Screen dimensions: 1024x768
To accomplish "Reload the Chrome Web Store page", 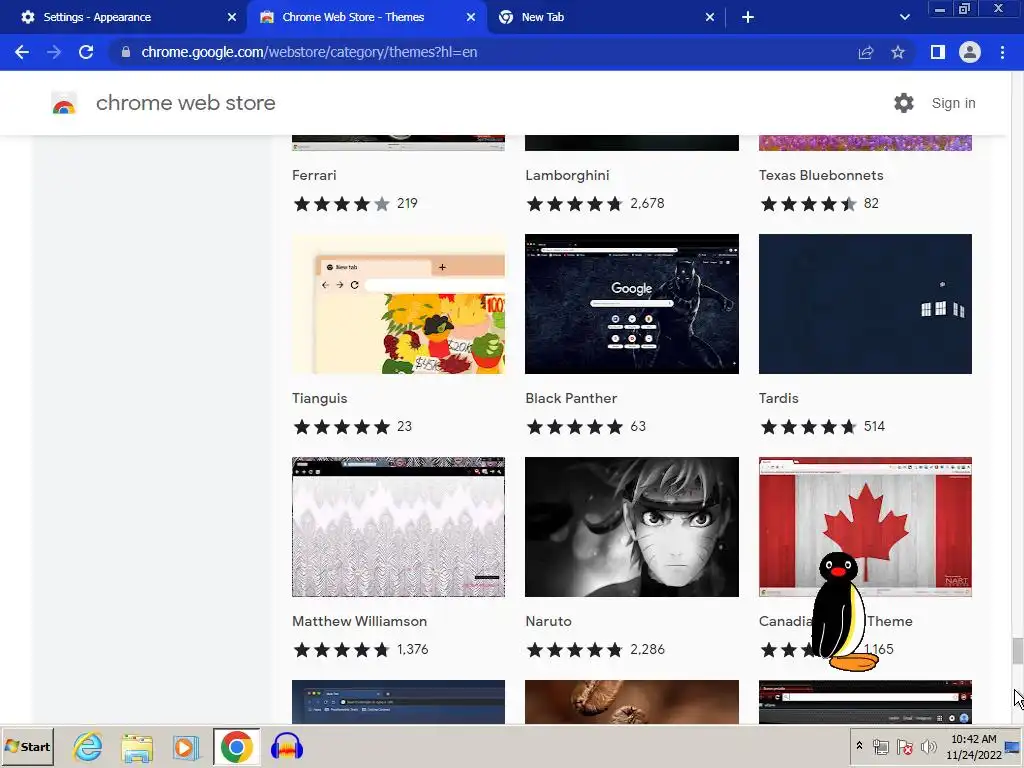I will tap(86, 52).
